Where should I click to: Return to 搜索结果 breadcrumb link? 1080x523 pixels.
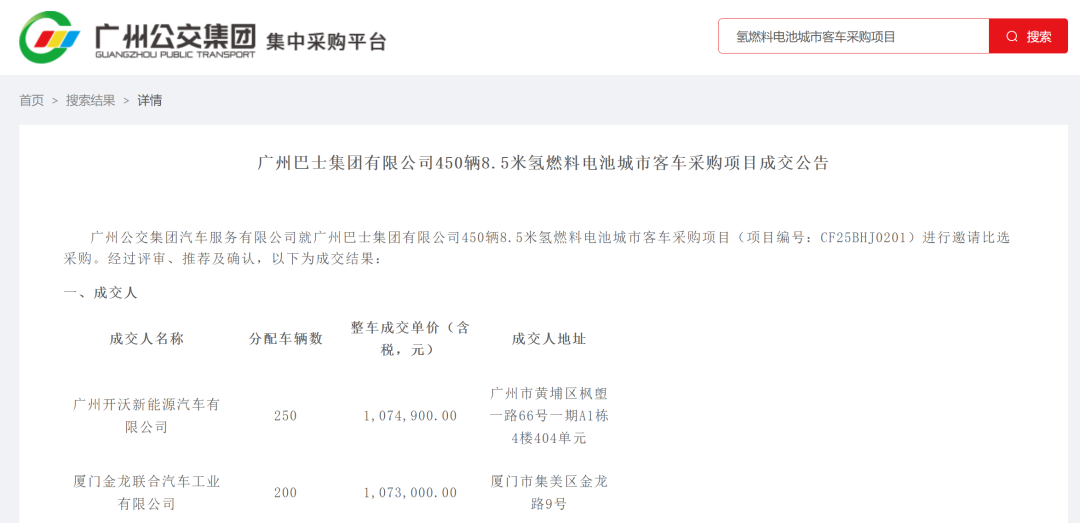click(x=91, y=100)
